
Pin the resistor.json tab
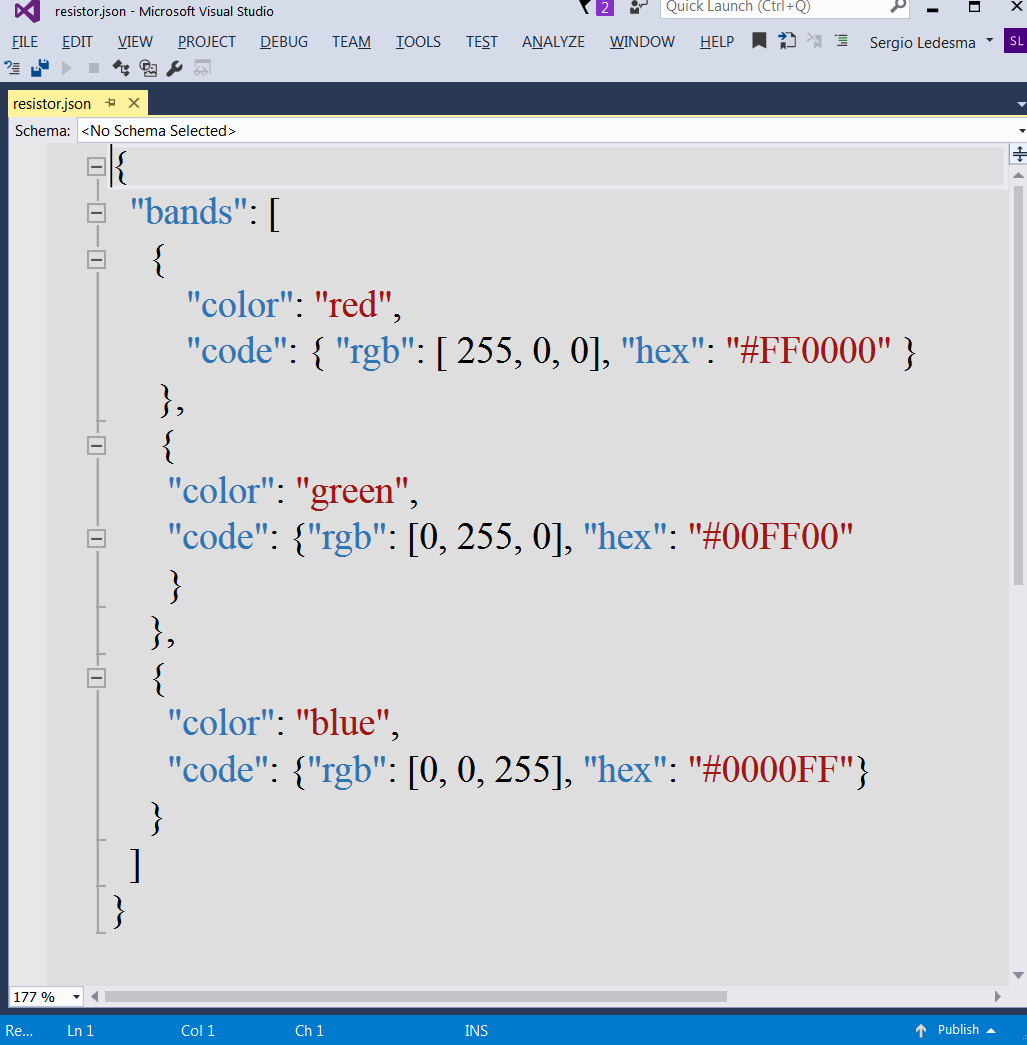[111, 103]
